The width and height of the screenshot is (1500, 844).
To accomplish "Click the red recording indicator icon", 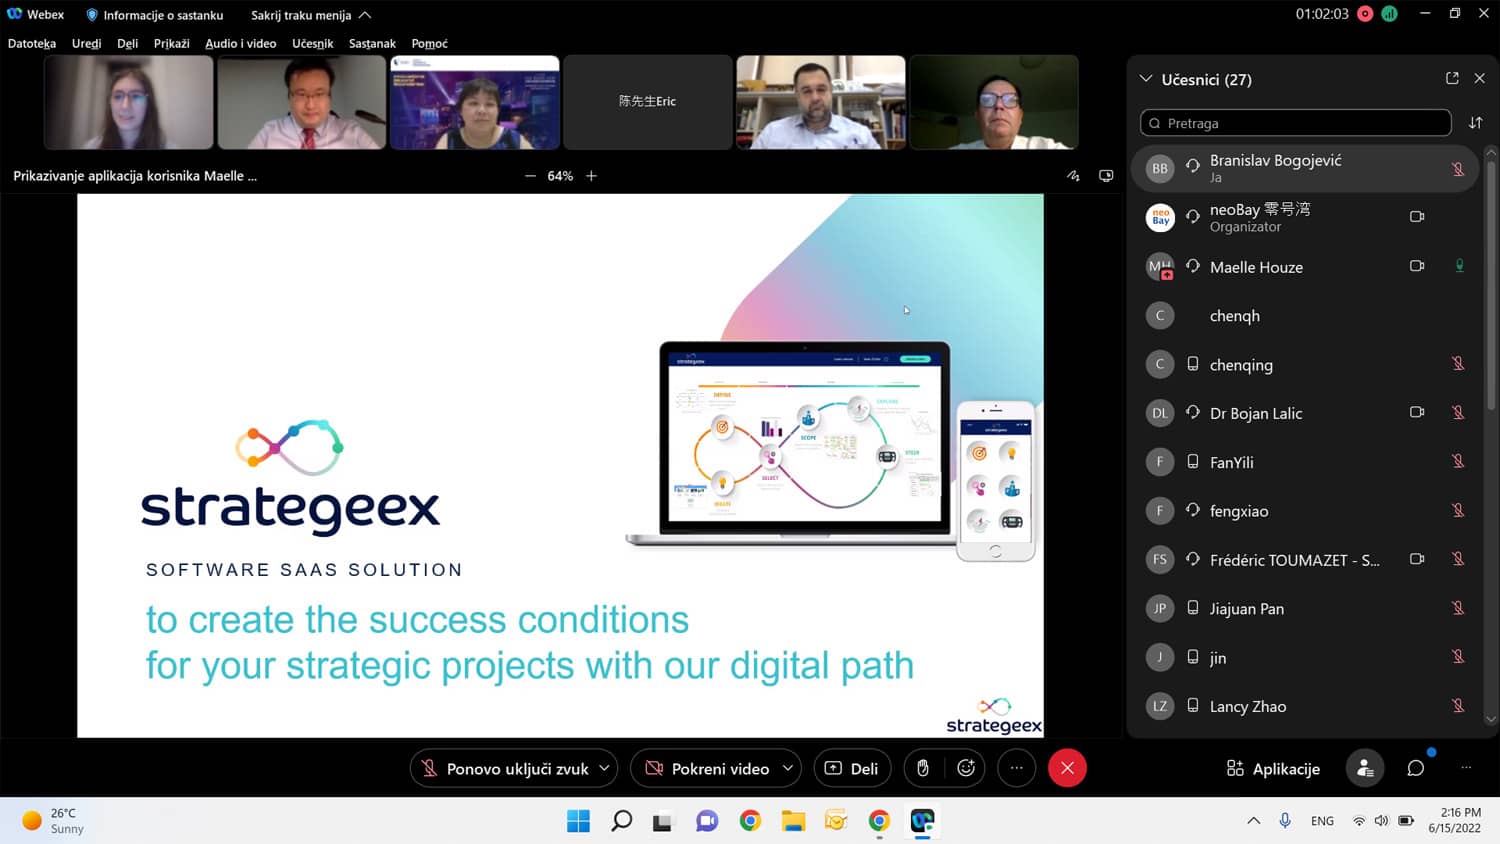I will point(1365,14).
